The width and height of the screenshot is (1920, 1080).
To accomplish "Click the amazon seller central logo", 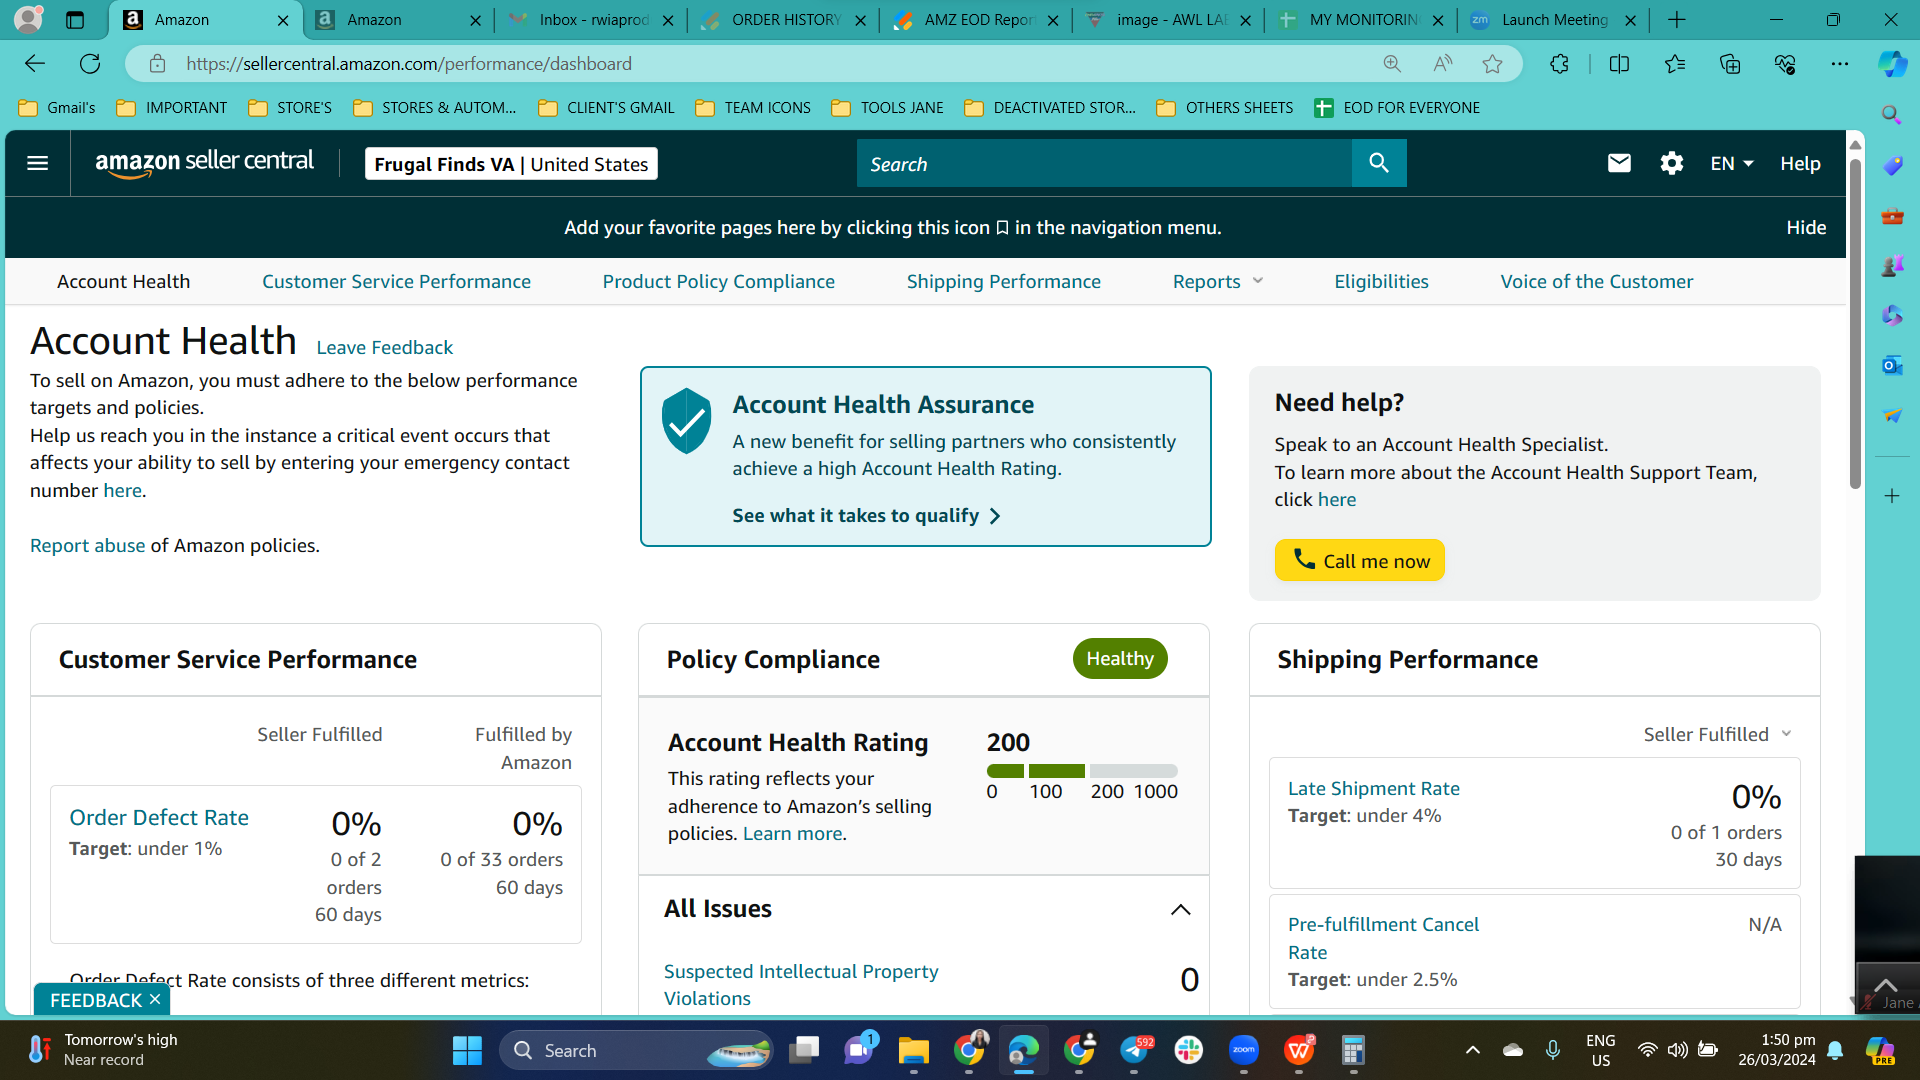I will pos(204,163).
